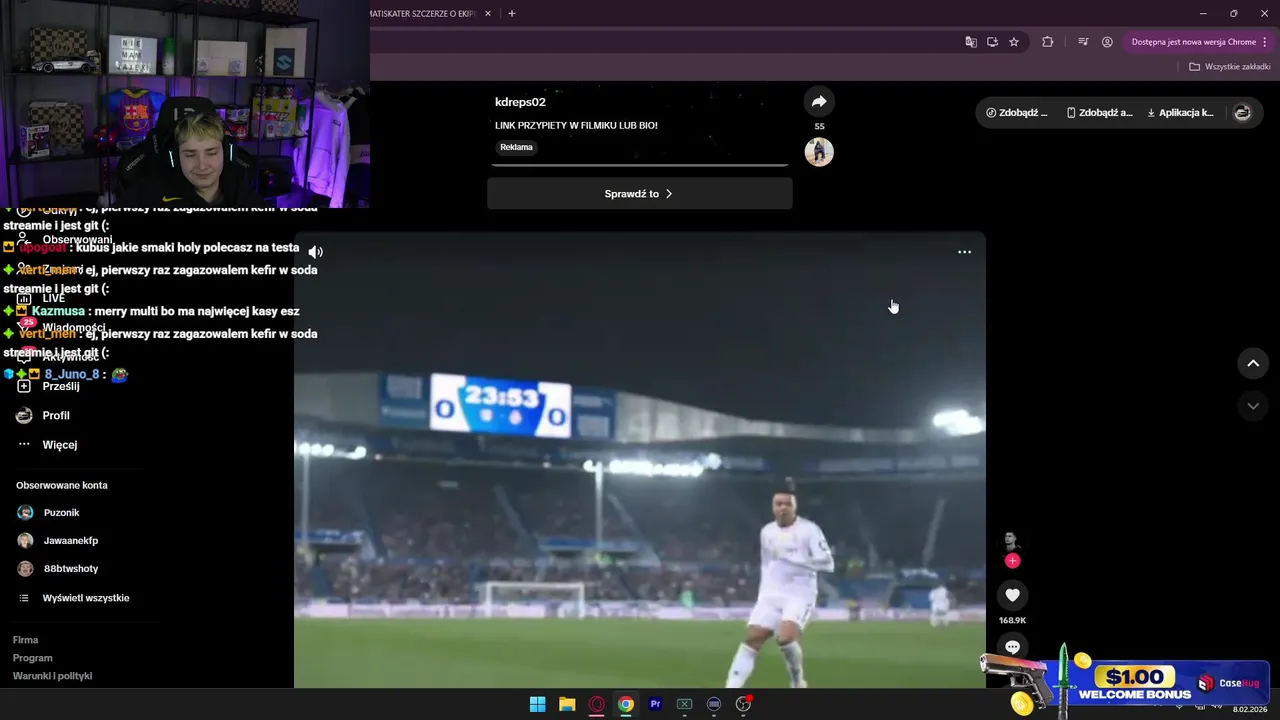
Task: Bookmark the page with star icon
Action: (1013, 42)
